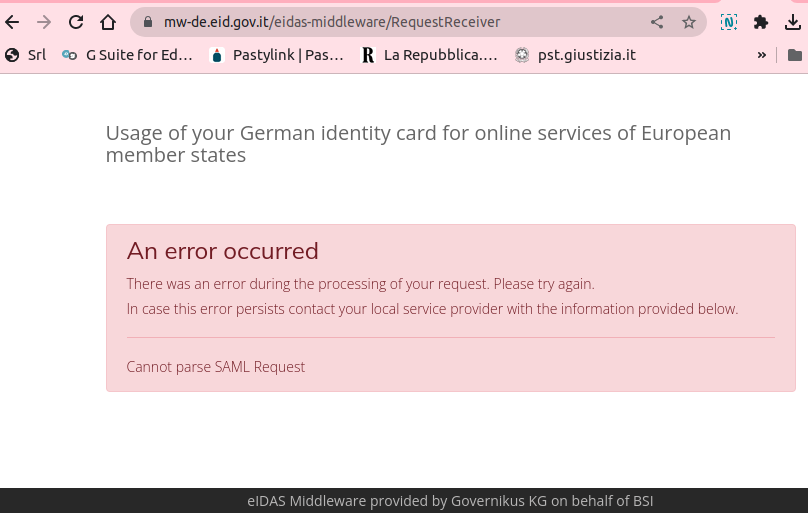Expand the hidden bookmarks chevron
The width and height of the screenshot is (808, 531).
click(x=762, y=55)
